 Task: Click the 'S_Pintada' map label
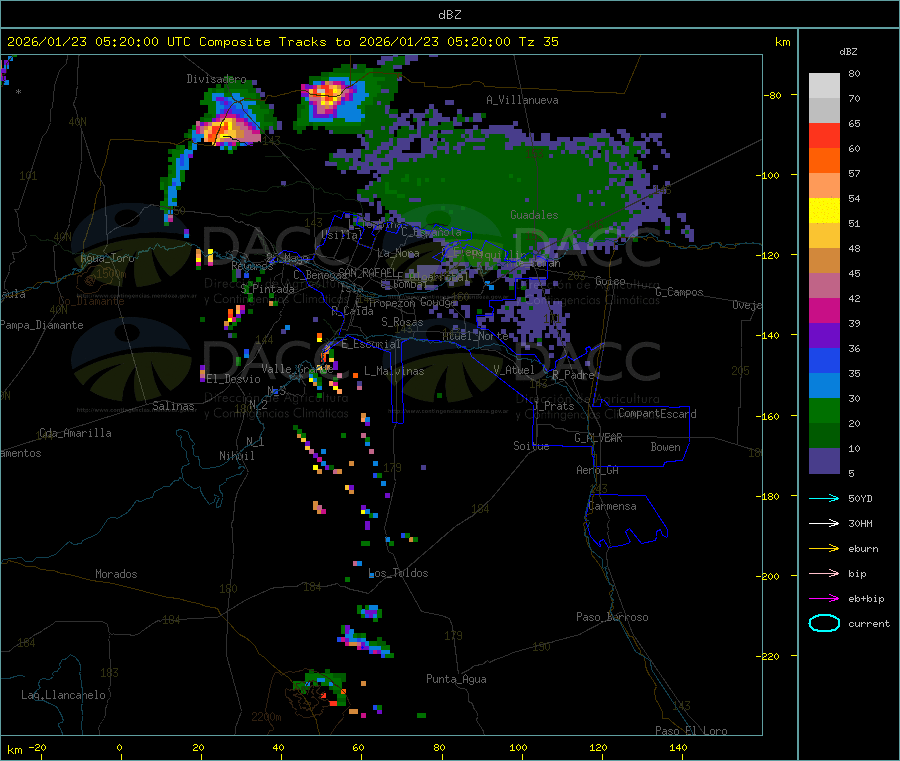(x=267, y=289)
